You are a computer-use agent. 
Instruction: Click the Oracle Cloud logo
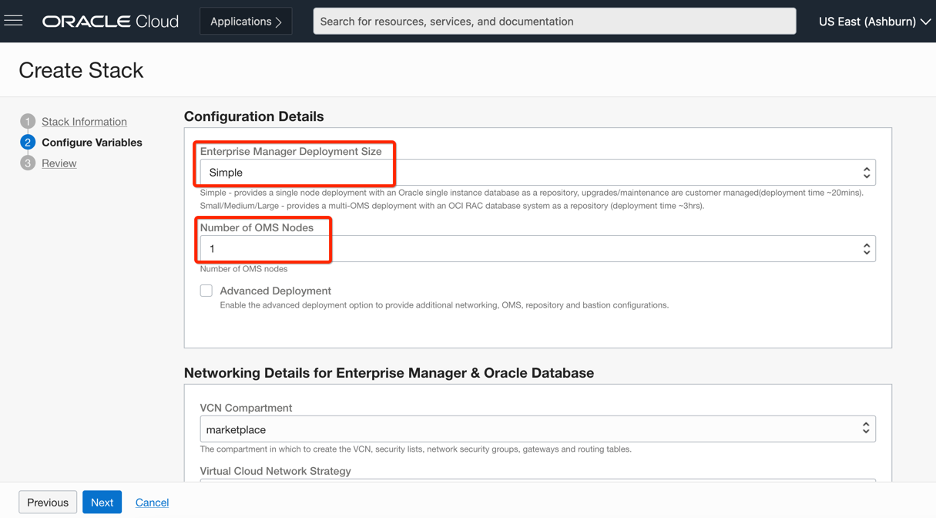pyautogui.click(x=110, y=21)
